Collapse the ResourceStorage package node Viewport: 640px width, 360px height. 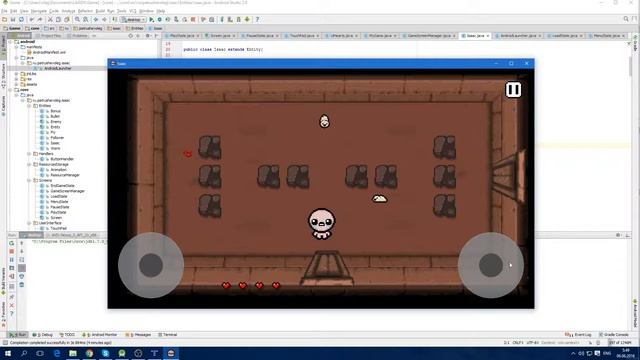(x=29, y=164)
